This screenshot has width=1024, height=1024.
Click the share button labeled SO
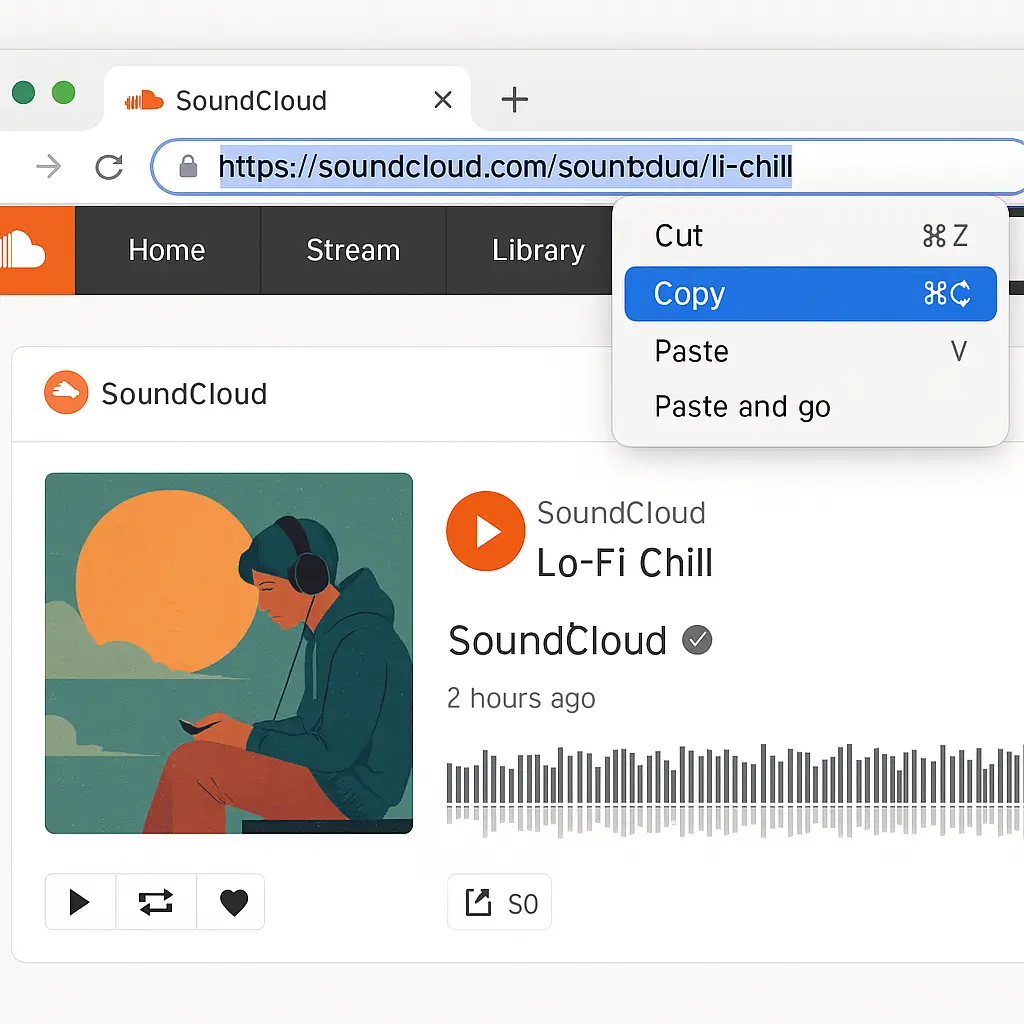pyautogui.click(x=500, y=902)
